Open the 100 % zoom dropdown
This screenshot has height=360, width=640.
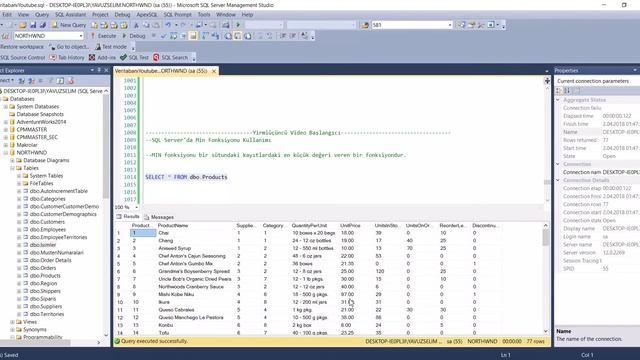136,207
